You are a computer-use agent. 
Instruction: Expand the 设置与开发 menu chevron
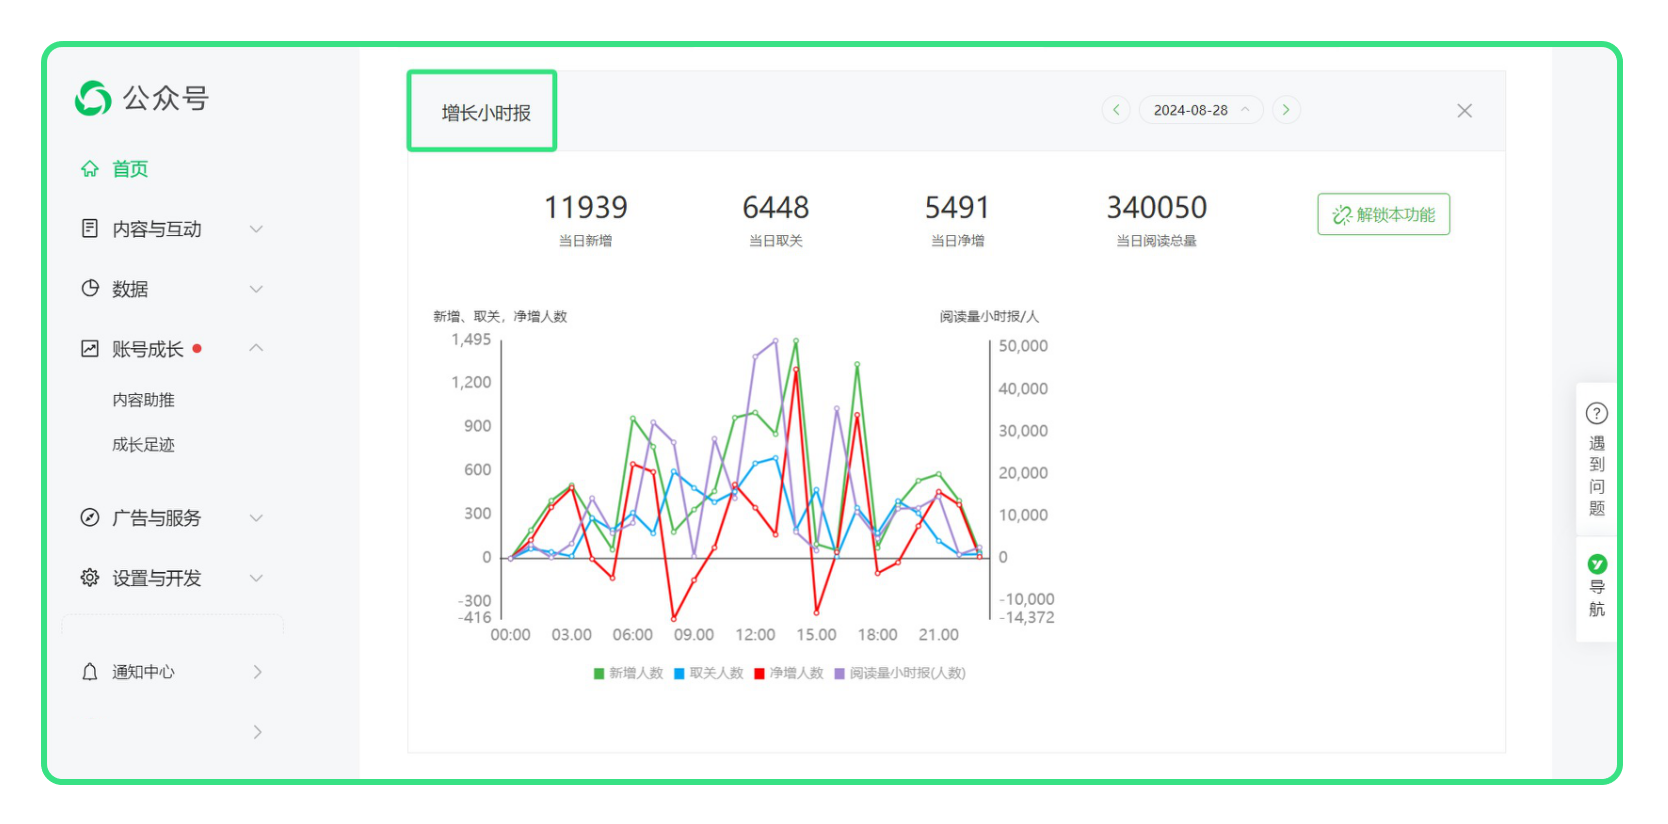click(x=256, y=578)
